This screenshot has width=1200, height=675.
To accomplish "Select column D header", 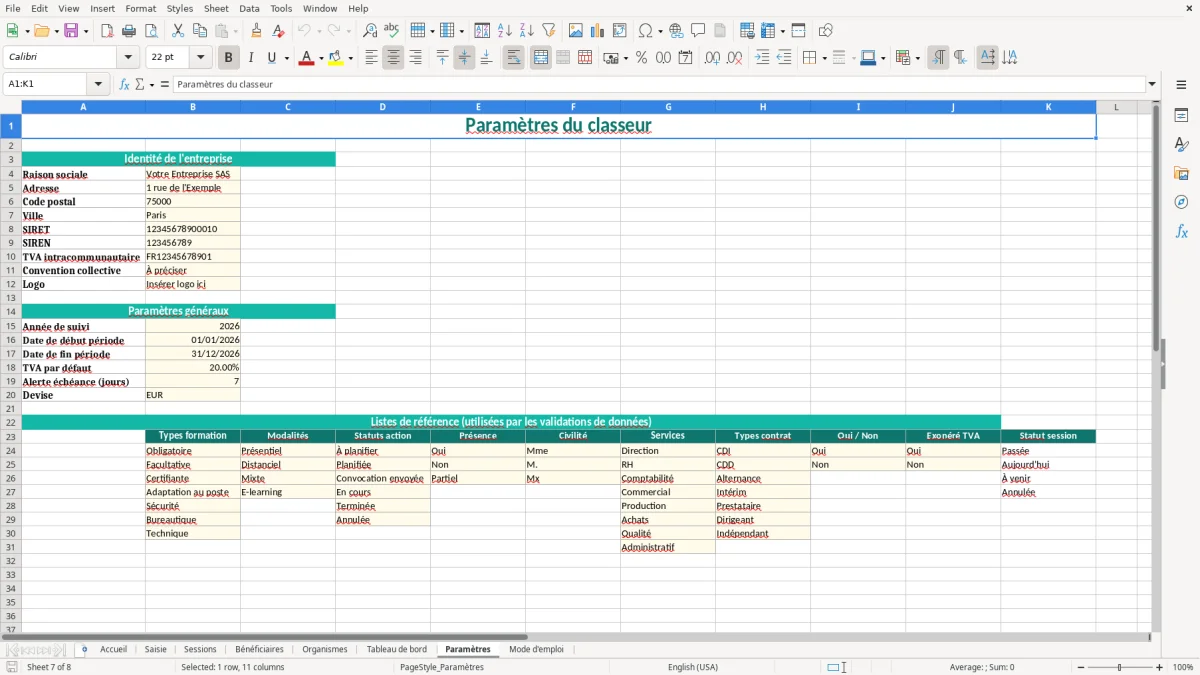I will pos(383,107).
